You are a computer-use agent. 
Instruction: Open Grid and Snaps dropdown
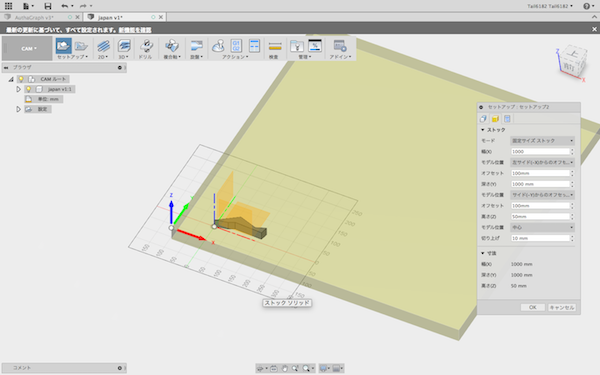[x=338, y=368]
